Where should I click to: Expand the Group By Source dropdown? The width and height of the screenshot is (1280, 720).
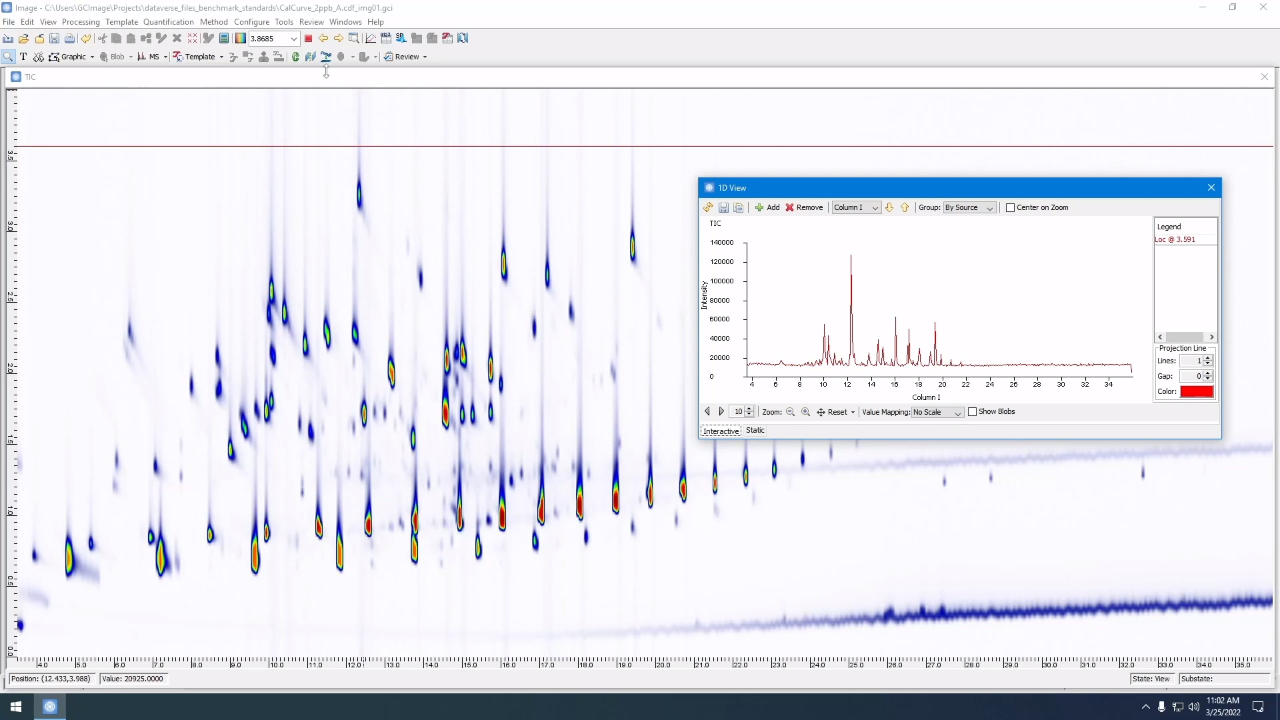coord(969,208)
